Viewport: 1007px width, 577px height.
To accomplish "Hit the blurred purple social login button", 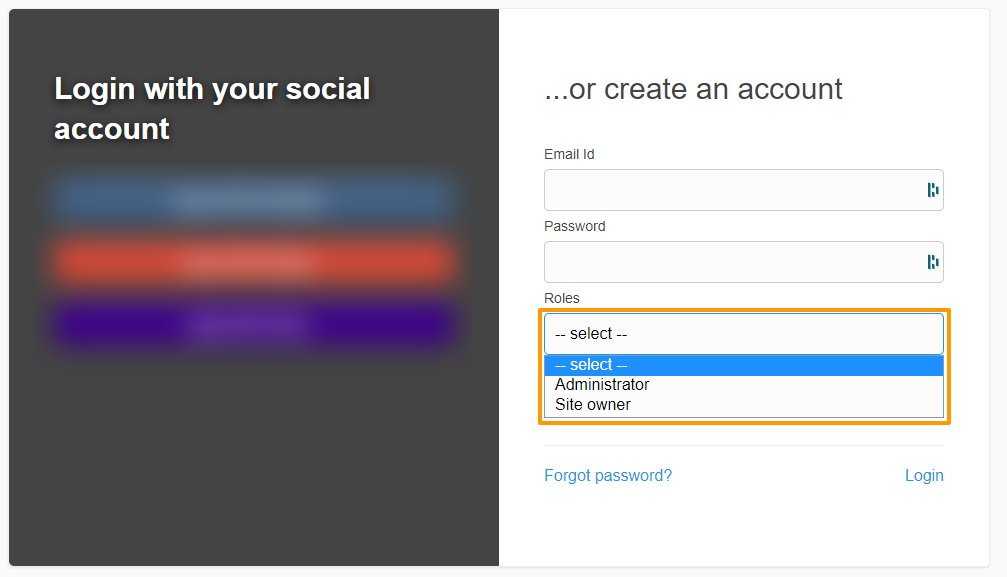I will 254,325.
